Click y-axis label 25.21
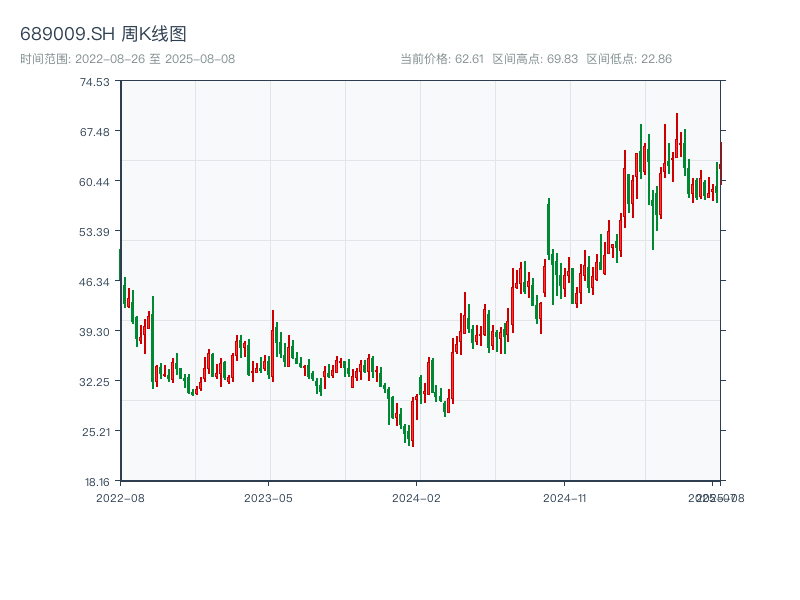Image resolution: width=800 pixels, height=600 pixels. tap(96, 432)
